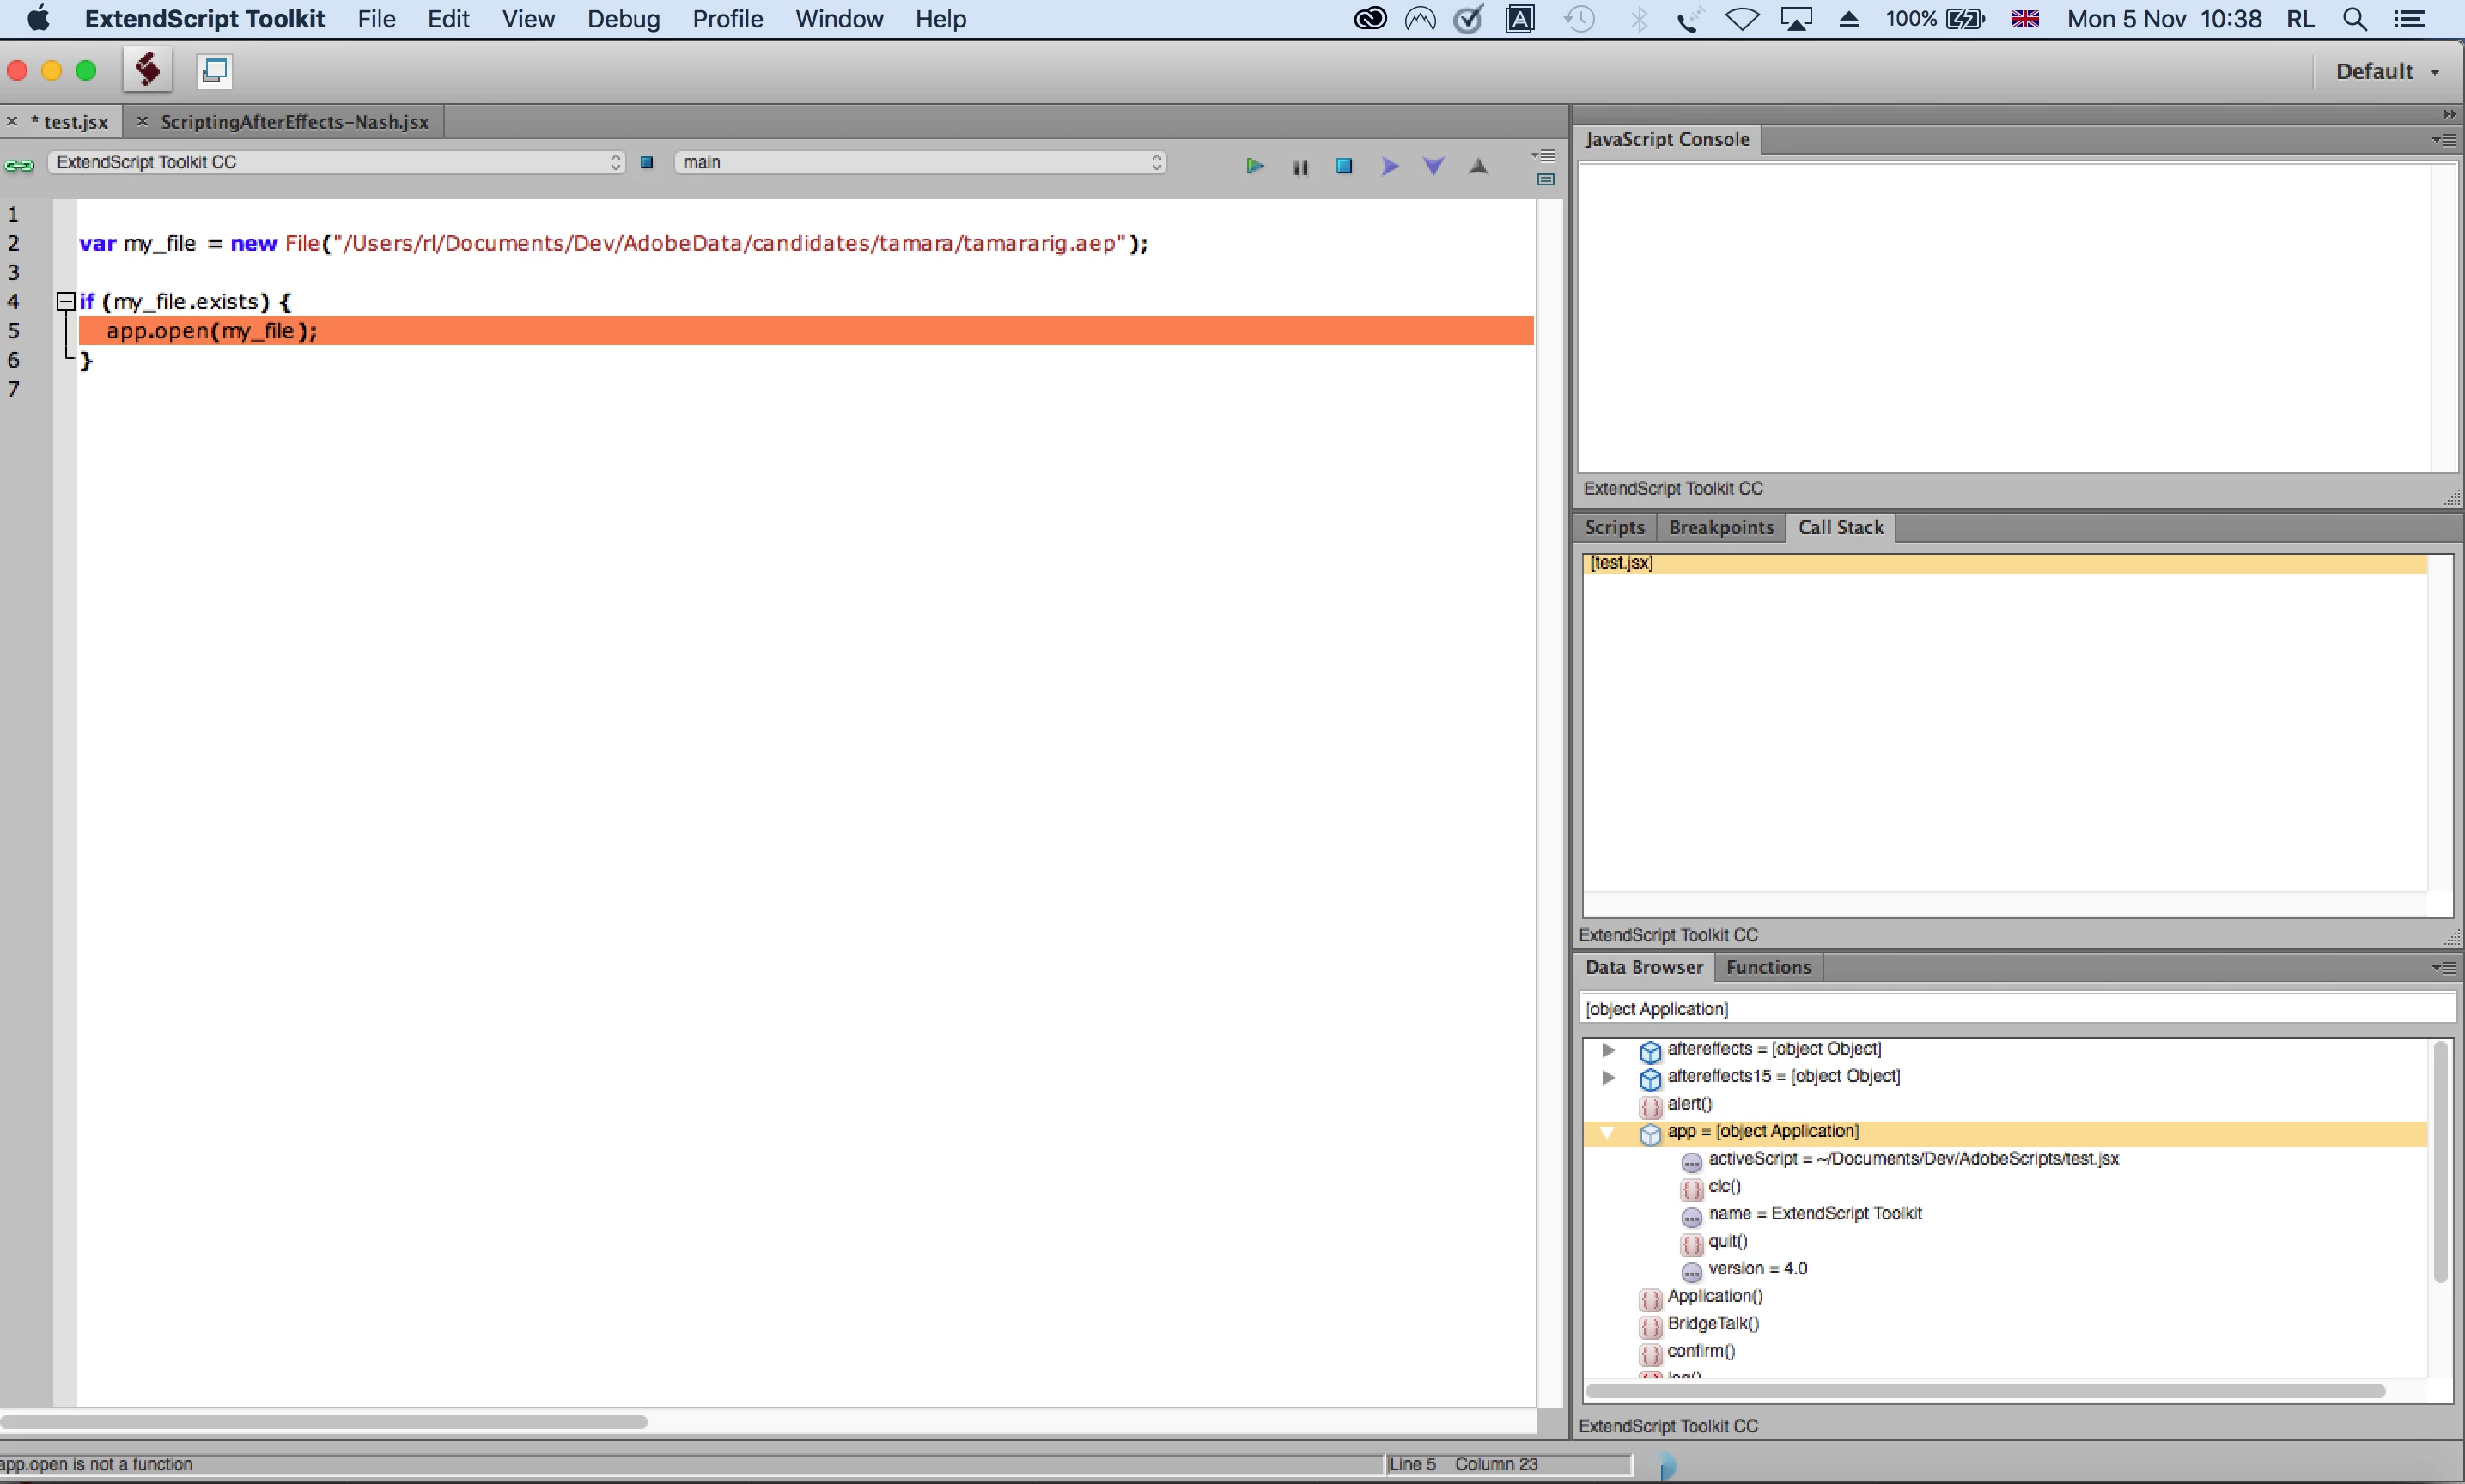Screen dimensions: 2465x1484
Task: Click the Step Out debug icon
Action: 1478,166
